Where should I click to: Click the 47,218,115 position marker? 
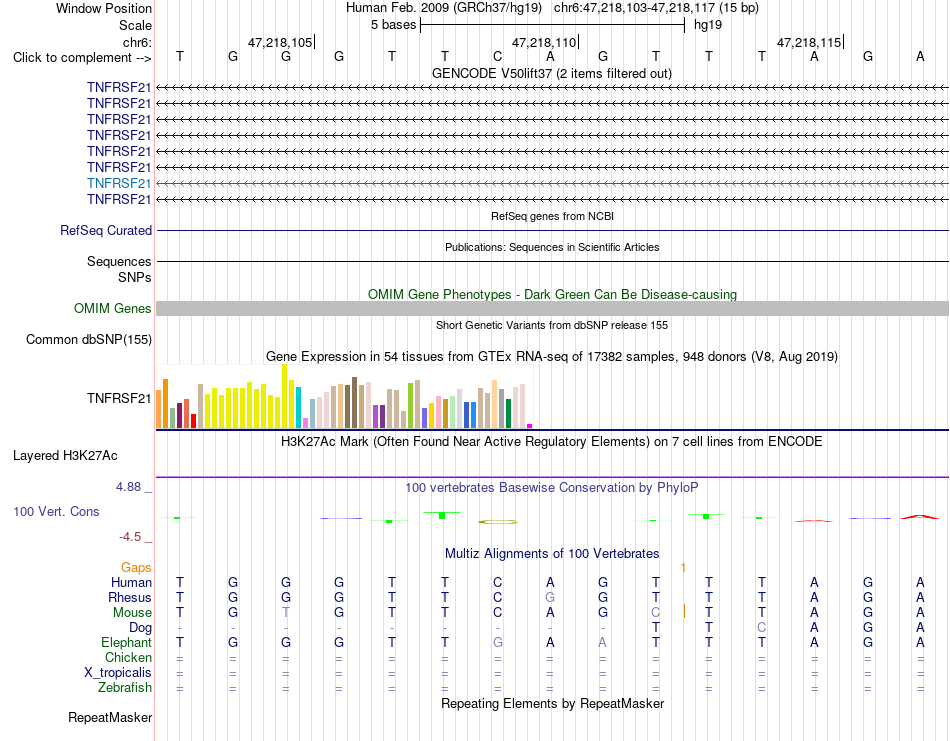tap(809, 42)
